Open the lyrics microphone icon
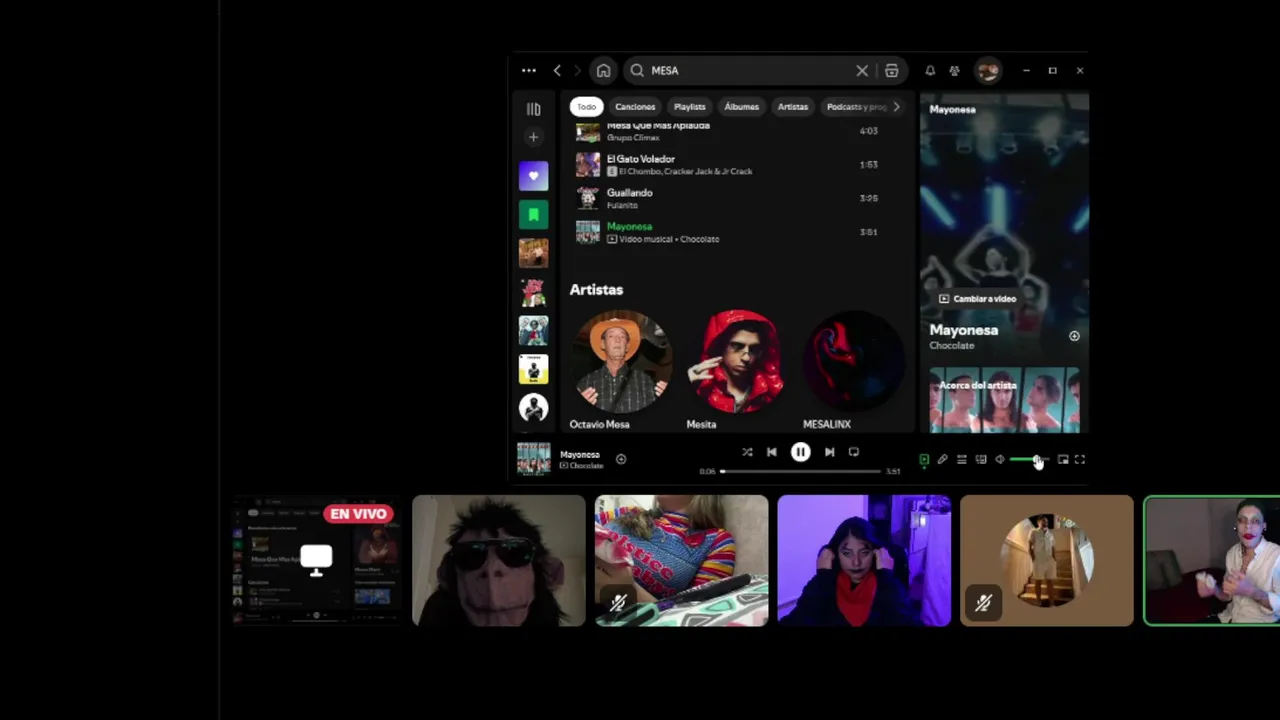The width and height of the screenshot is (1280, 720). click(x=942, y=460)
